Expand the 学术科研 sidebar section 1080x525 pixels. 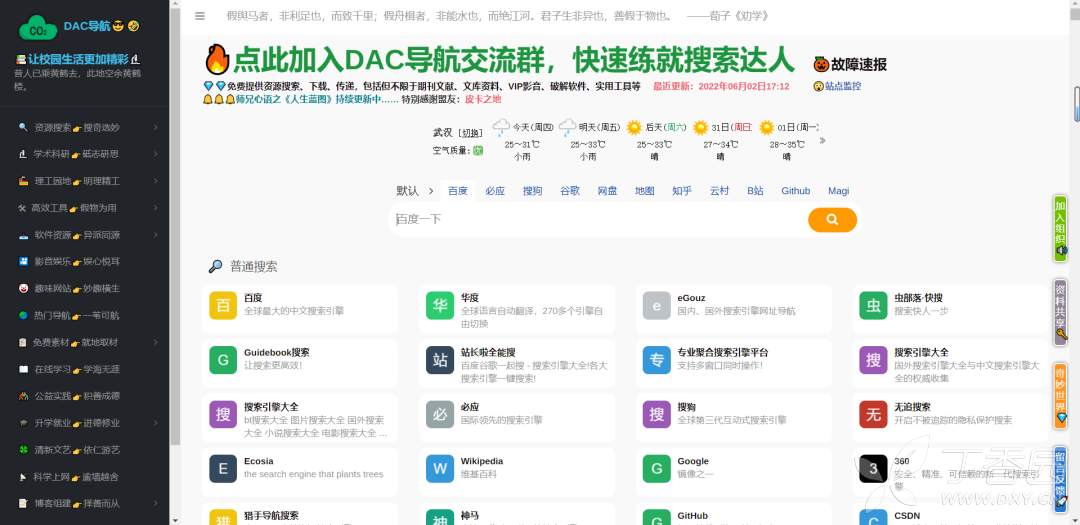(x=88, y=154)
